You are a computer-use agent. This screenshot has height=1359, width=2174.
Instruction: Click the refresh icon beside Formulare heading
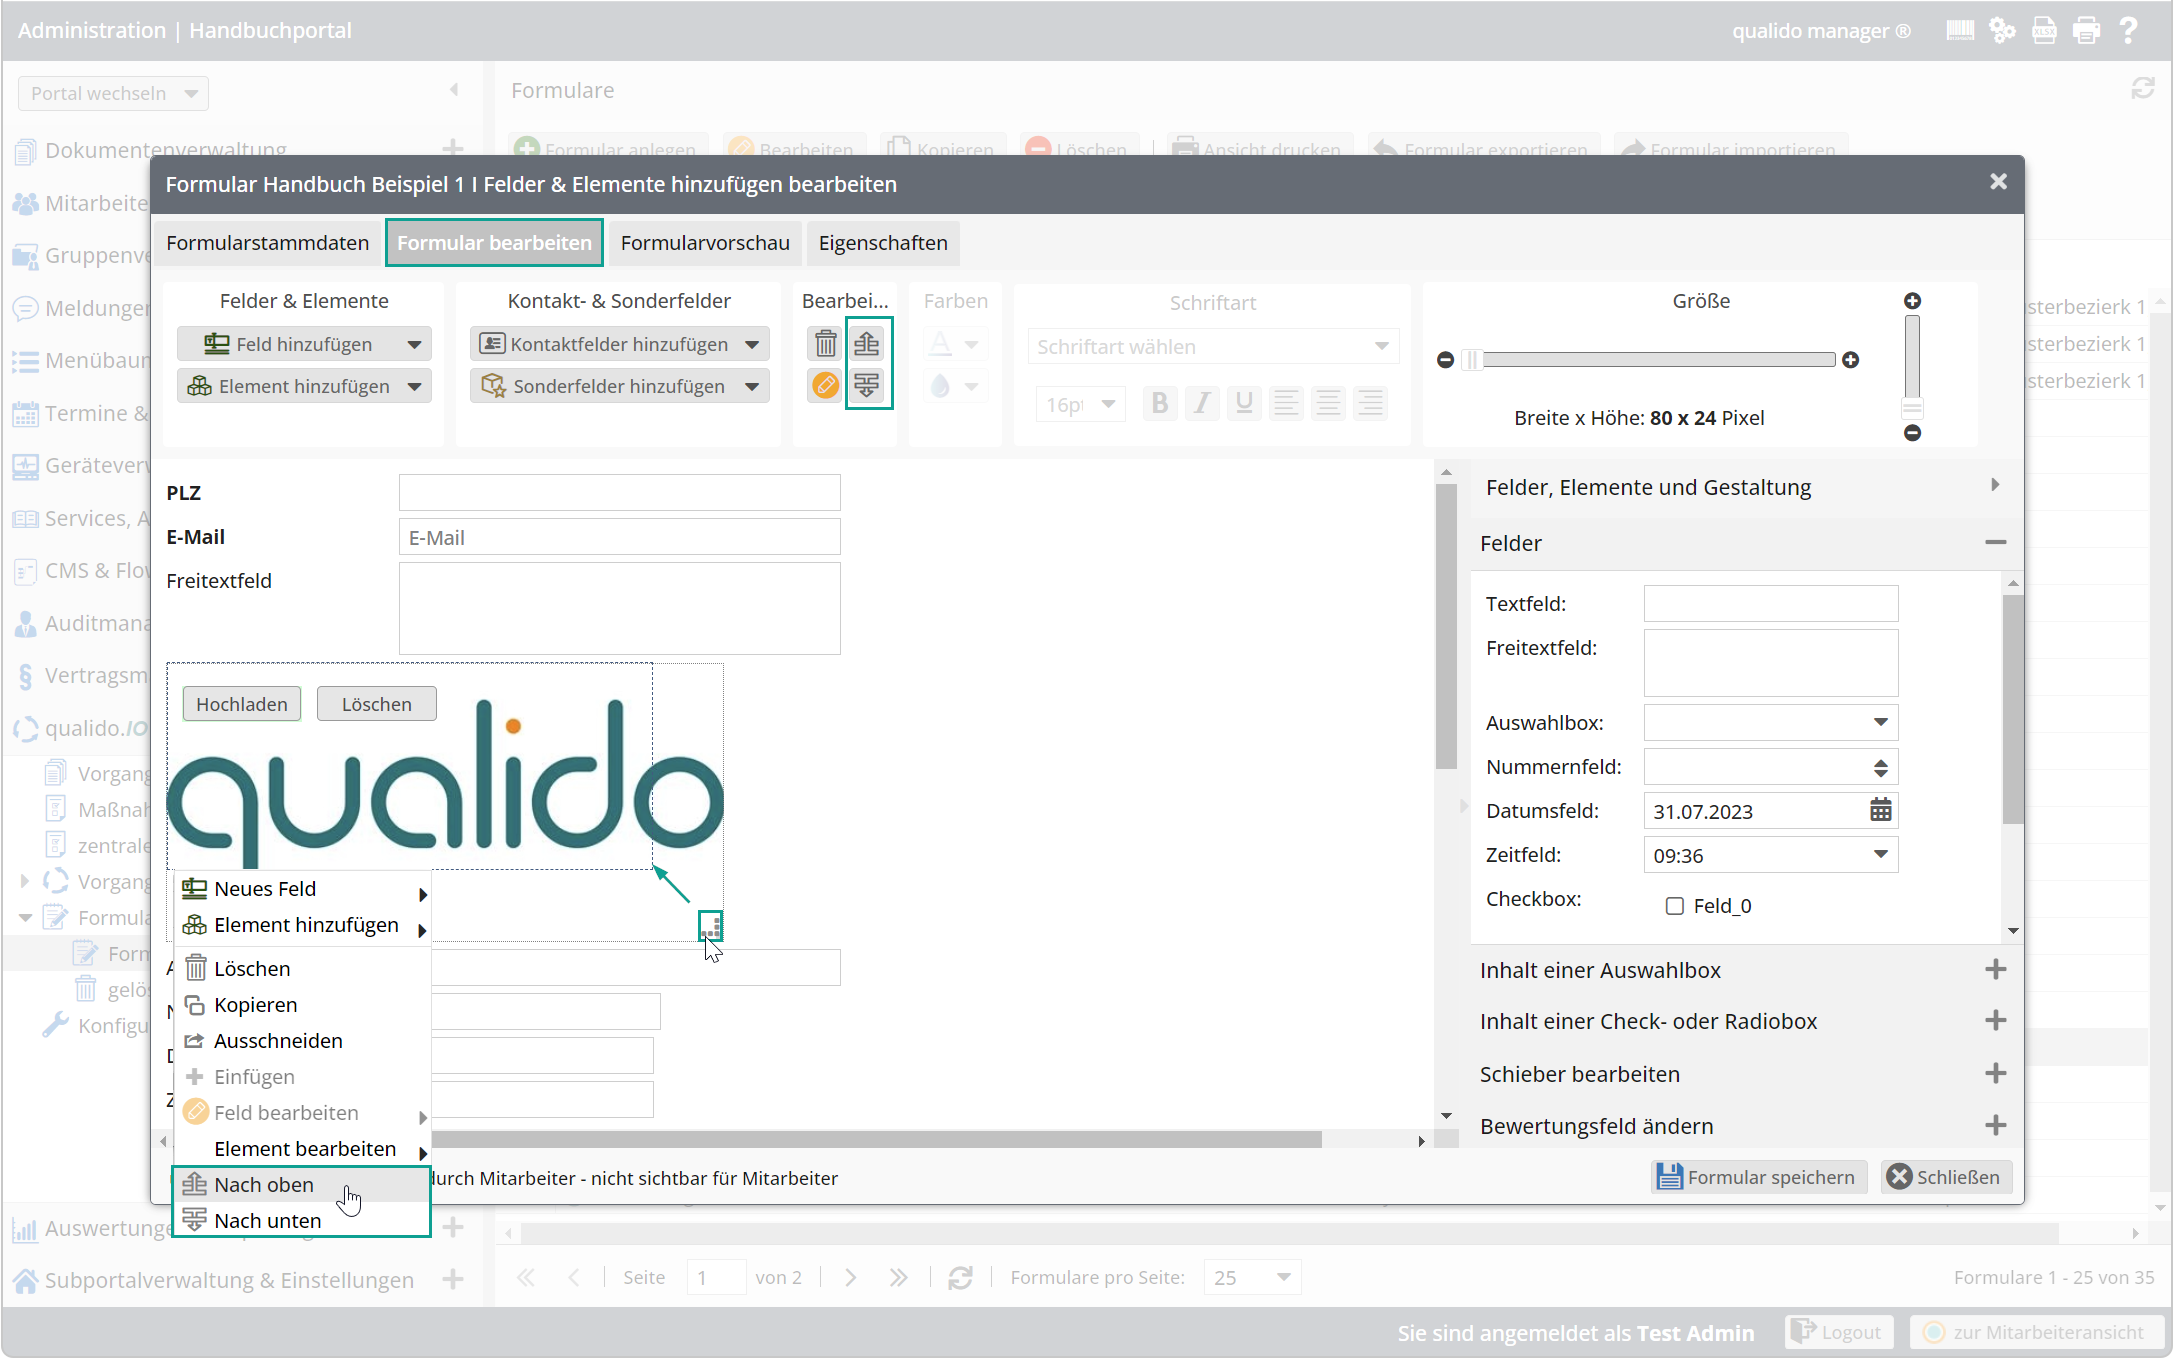tap(2142, 89)
